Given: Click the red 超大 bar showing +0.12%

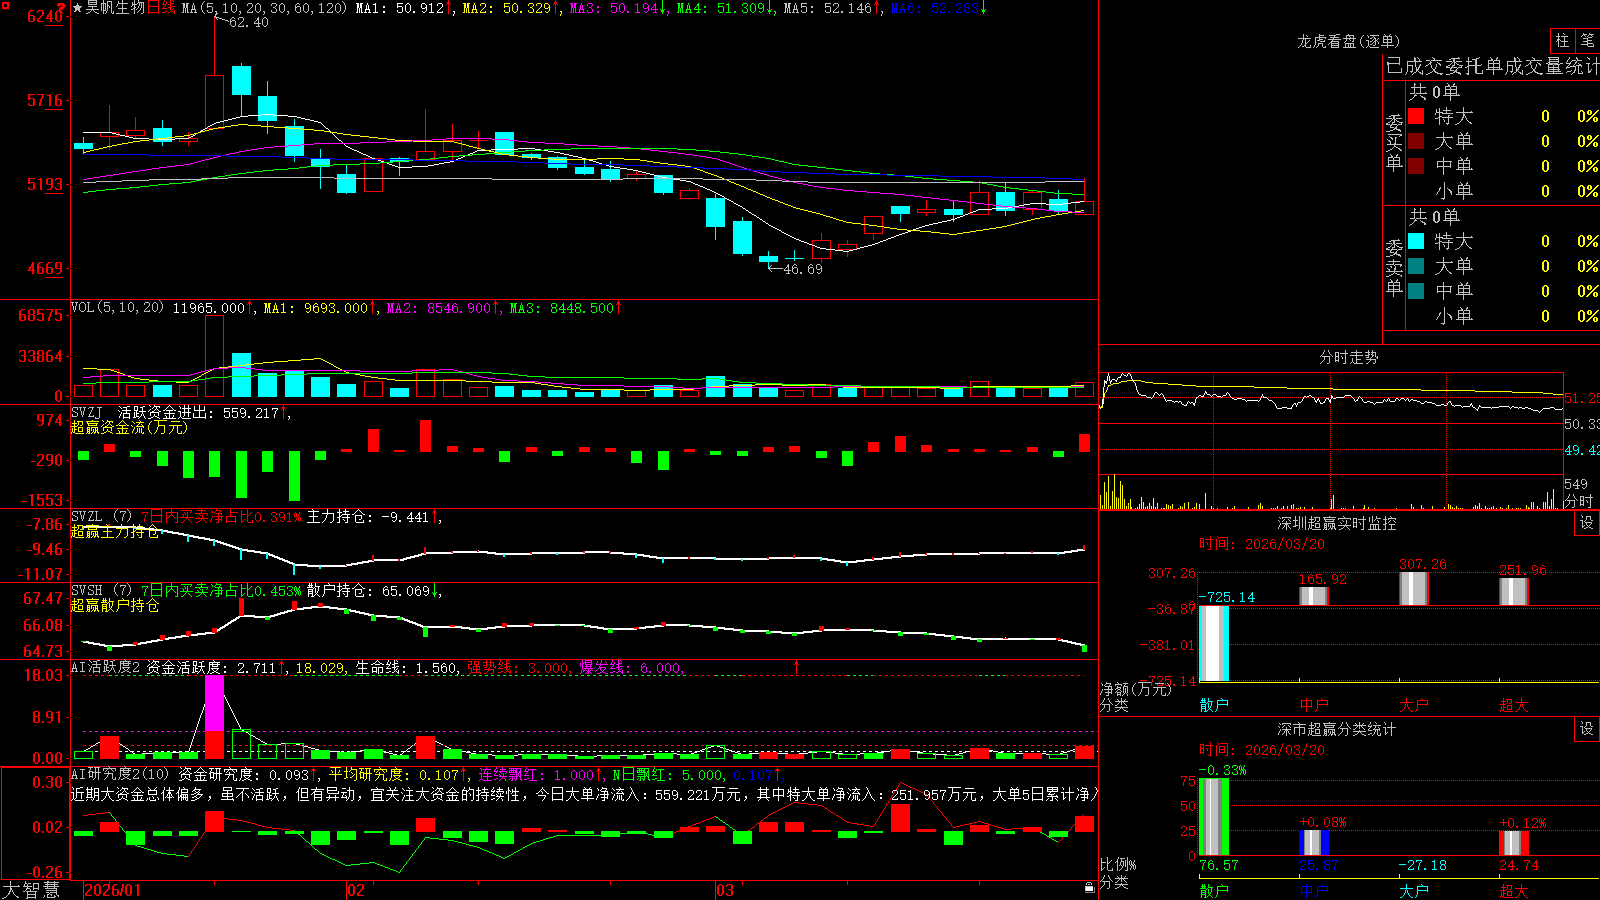Looking at the screenshot, I should coord(1514,842).
